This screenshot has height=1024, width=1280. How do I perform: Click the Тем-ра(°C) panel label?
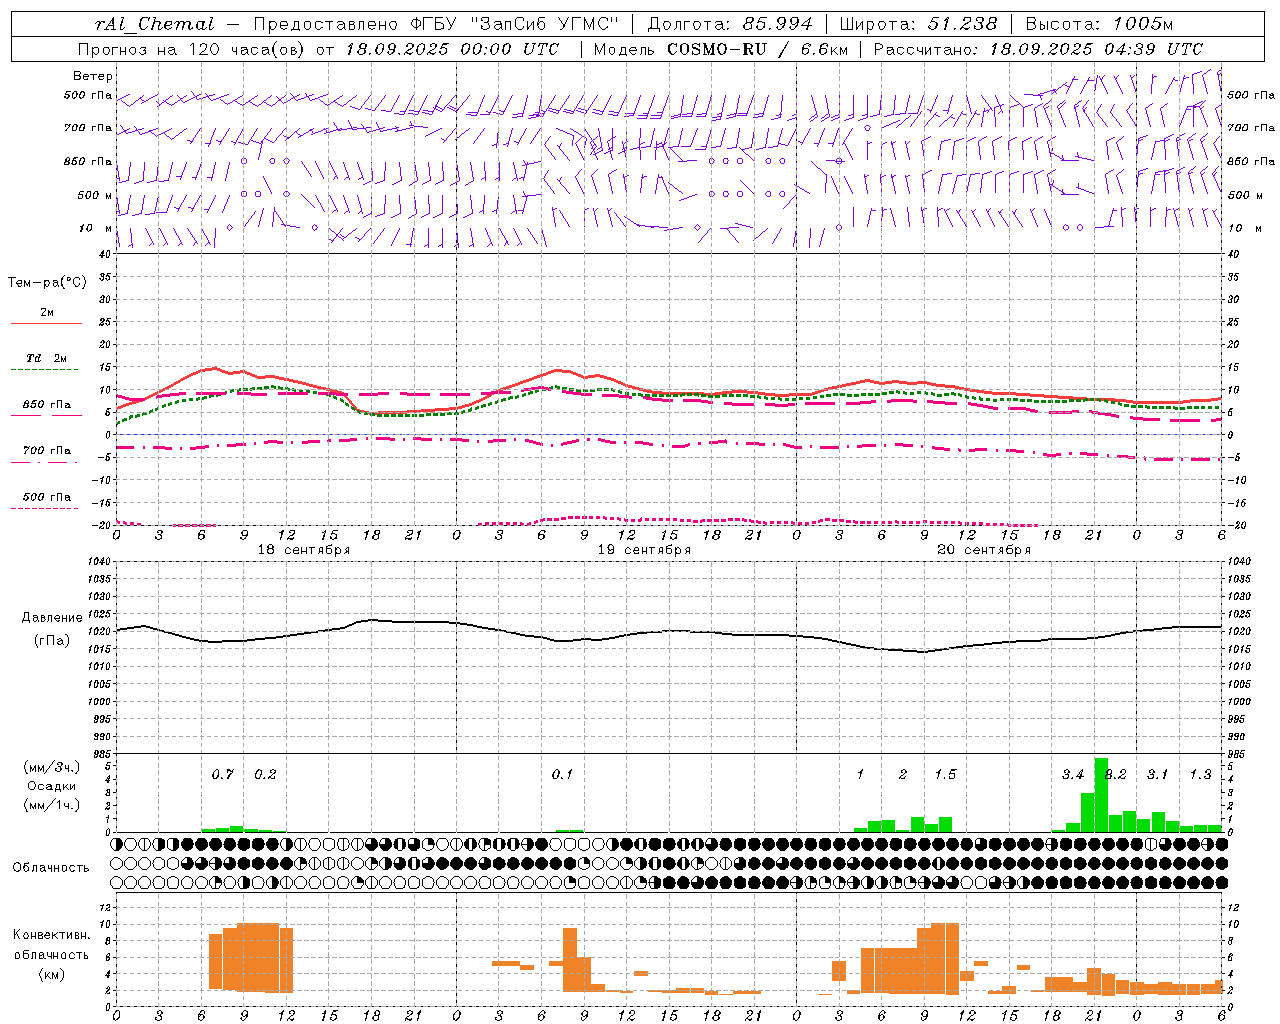tap(47, 283)
